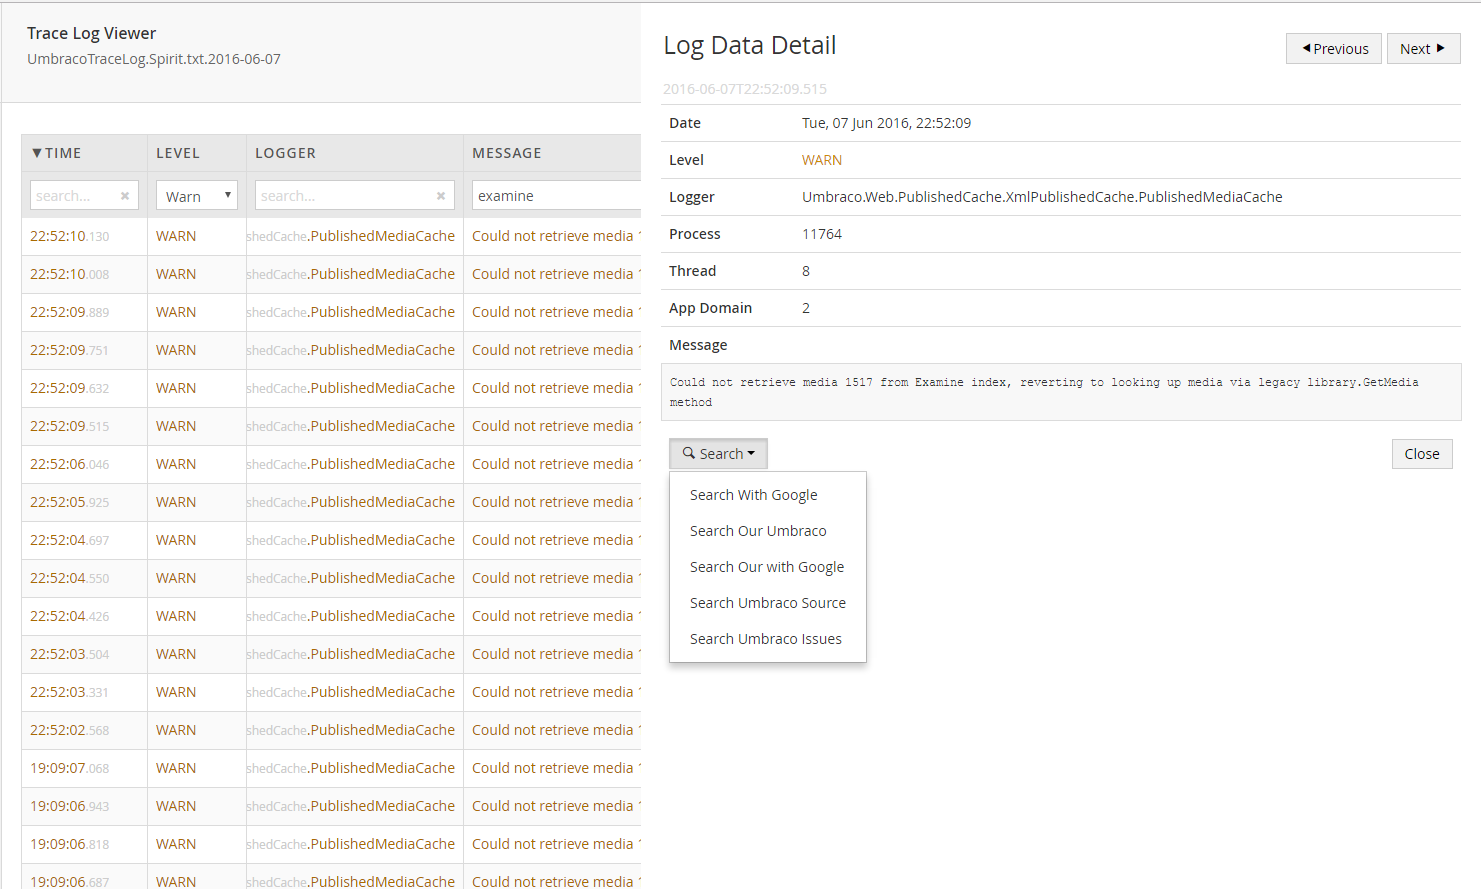1481x889 pixels.
Task: Open the Level filter dropdown set to Warn
Action: (197, 196)
